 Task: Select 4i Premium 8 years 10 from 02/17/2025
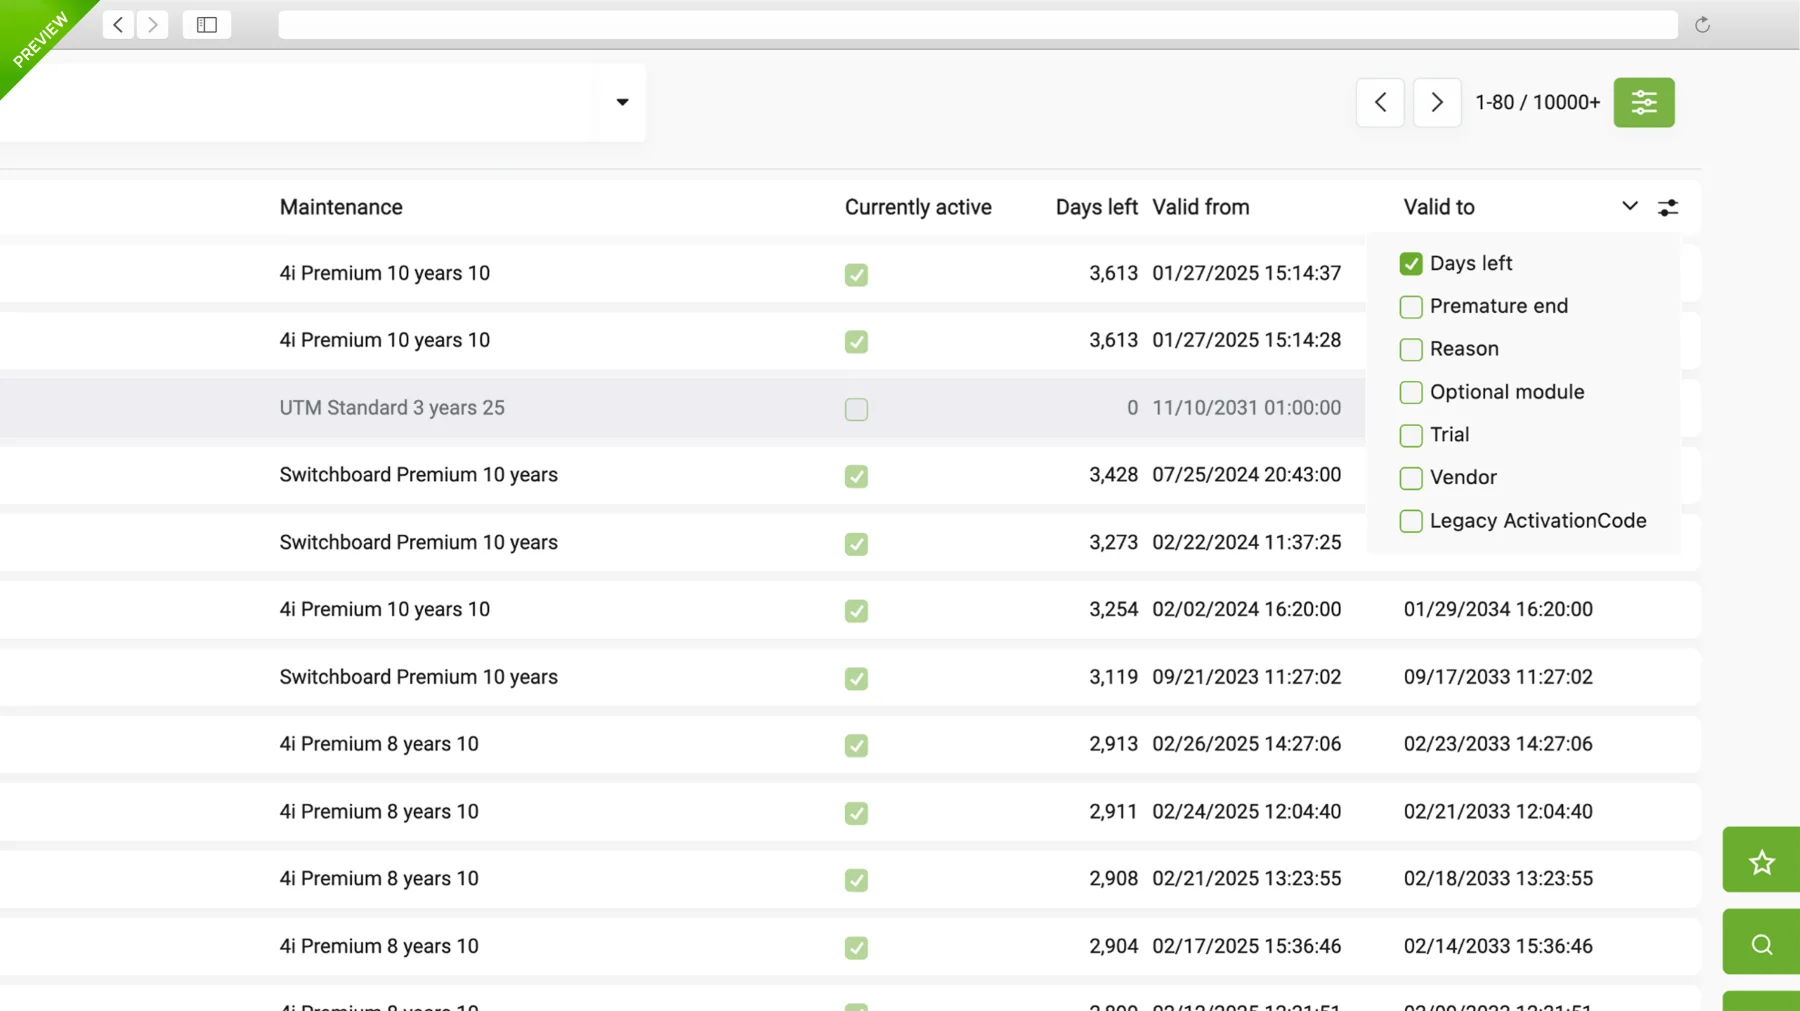pyautogui.click(x=850, y=946)
